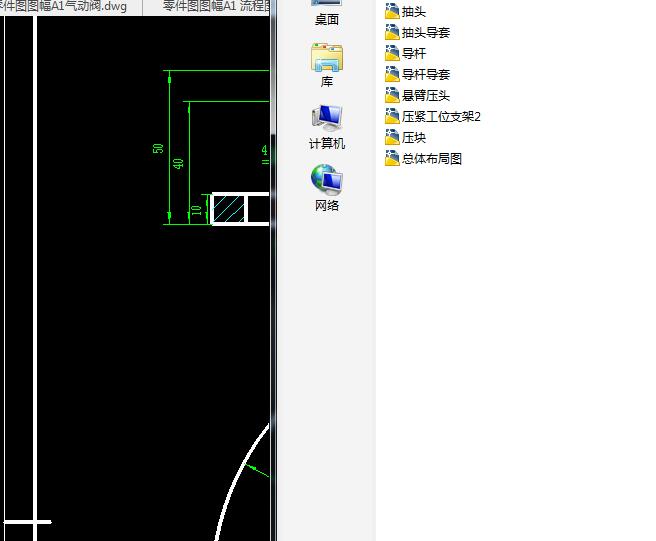Select the 导杆导套 folder
Viewport: 656px width, 541px height.
coord(417,74)
